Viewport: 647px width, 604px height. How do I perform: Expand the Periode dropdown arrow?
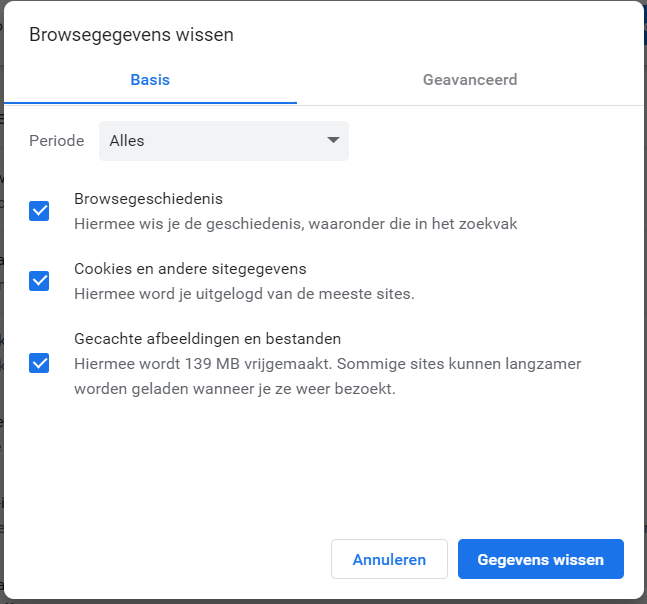[333, 141]
